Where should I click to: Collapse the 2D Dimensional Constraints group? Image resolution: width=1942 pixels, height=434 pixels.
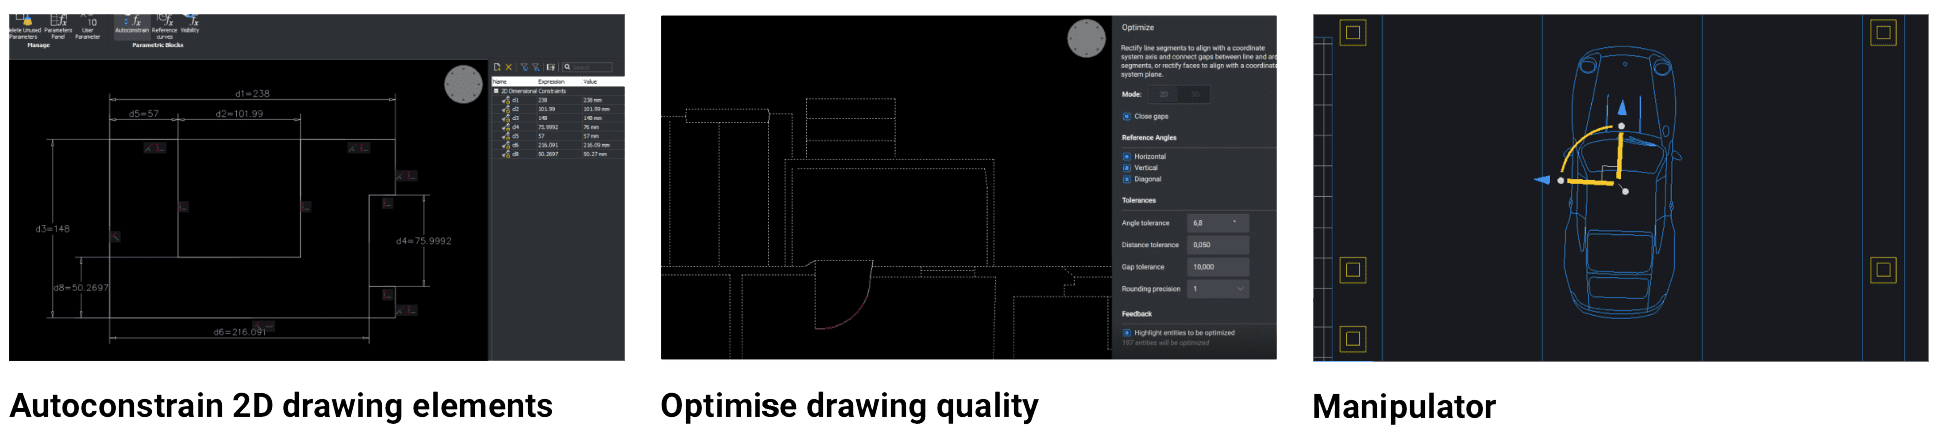(x=496, y=91)
